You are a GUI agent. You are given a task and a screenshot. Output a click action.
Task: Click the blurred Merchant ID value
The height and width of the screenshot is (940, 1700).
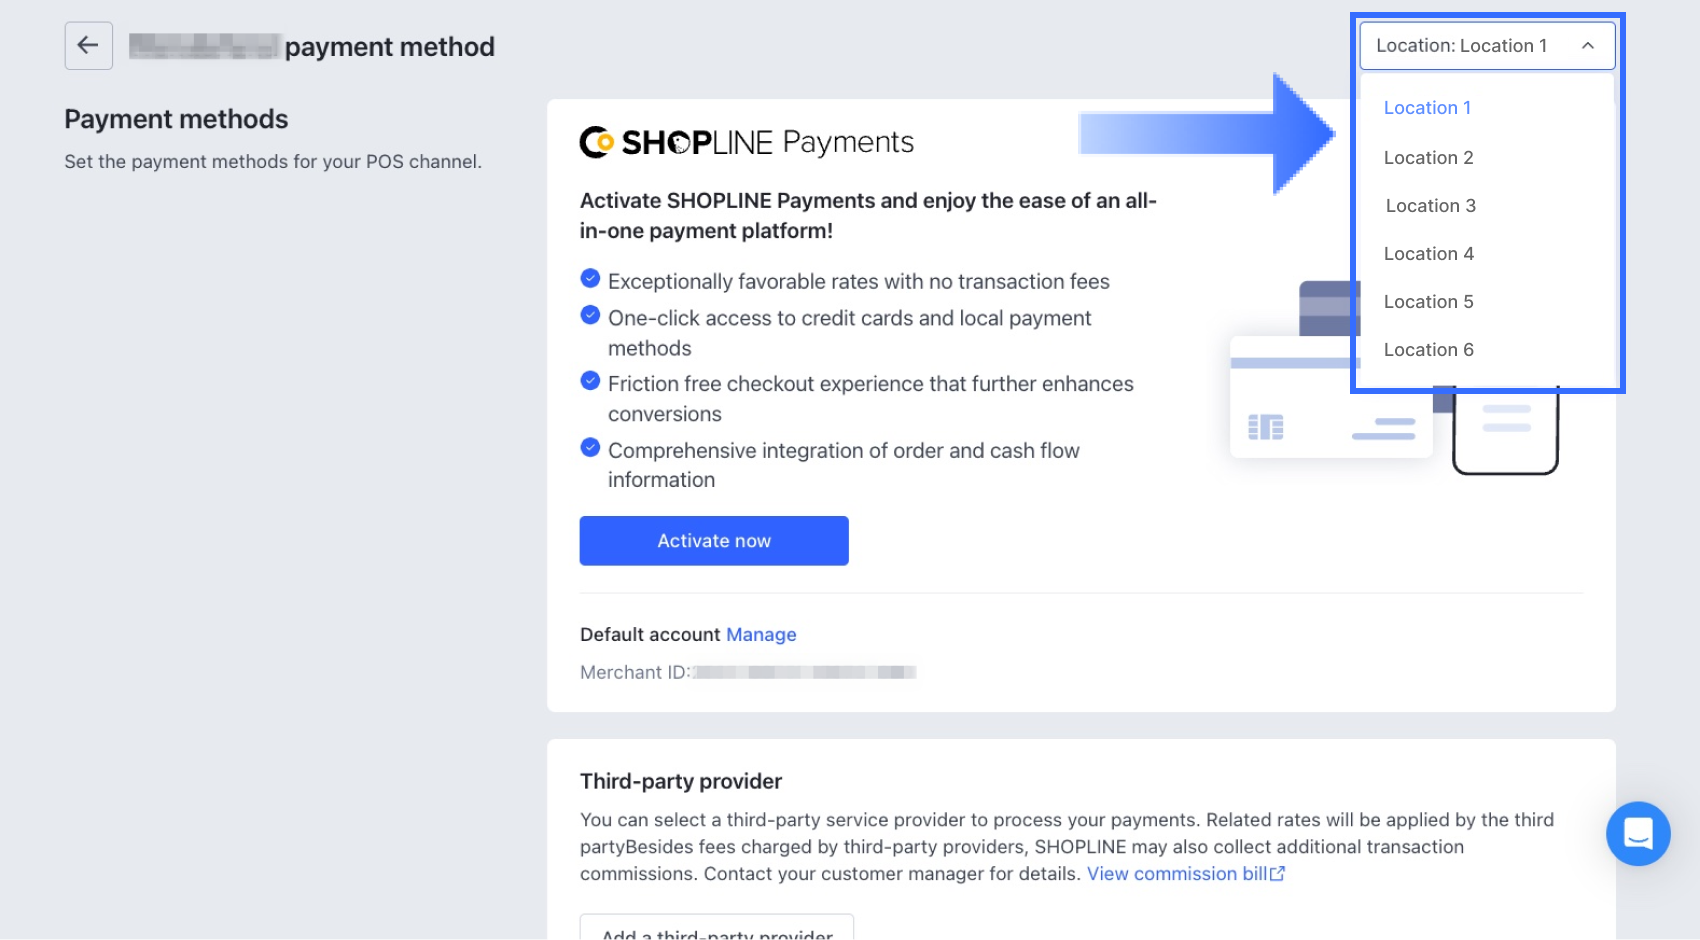tap(805, 673)
